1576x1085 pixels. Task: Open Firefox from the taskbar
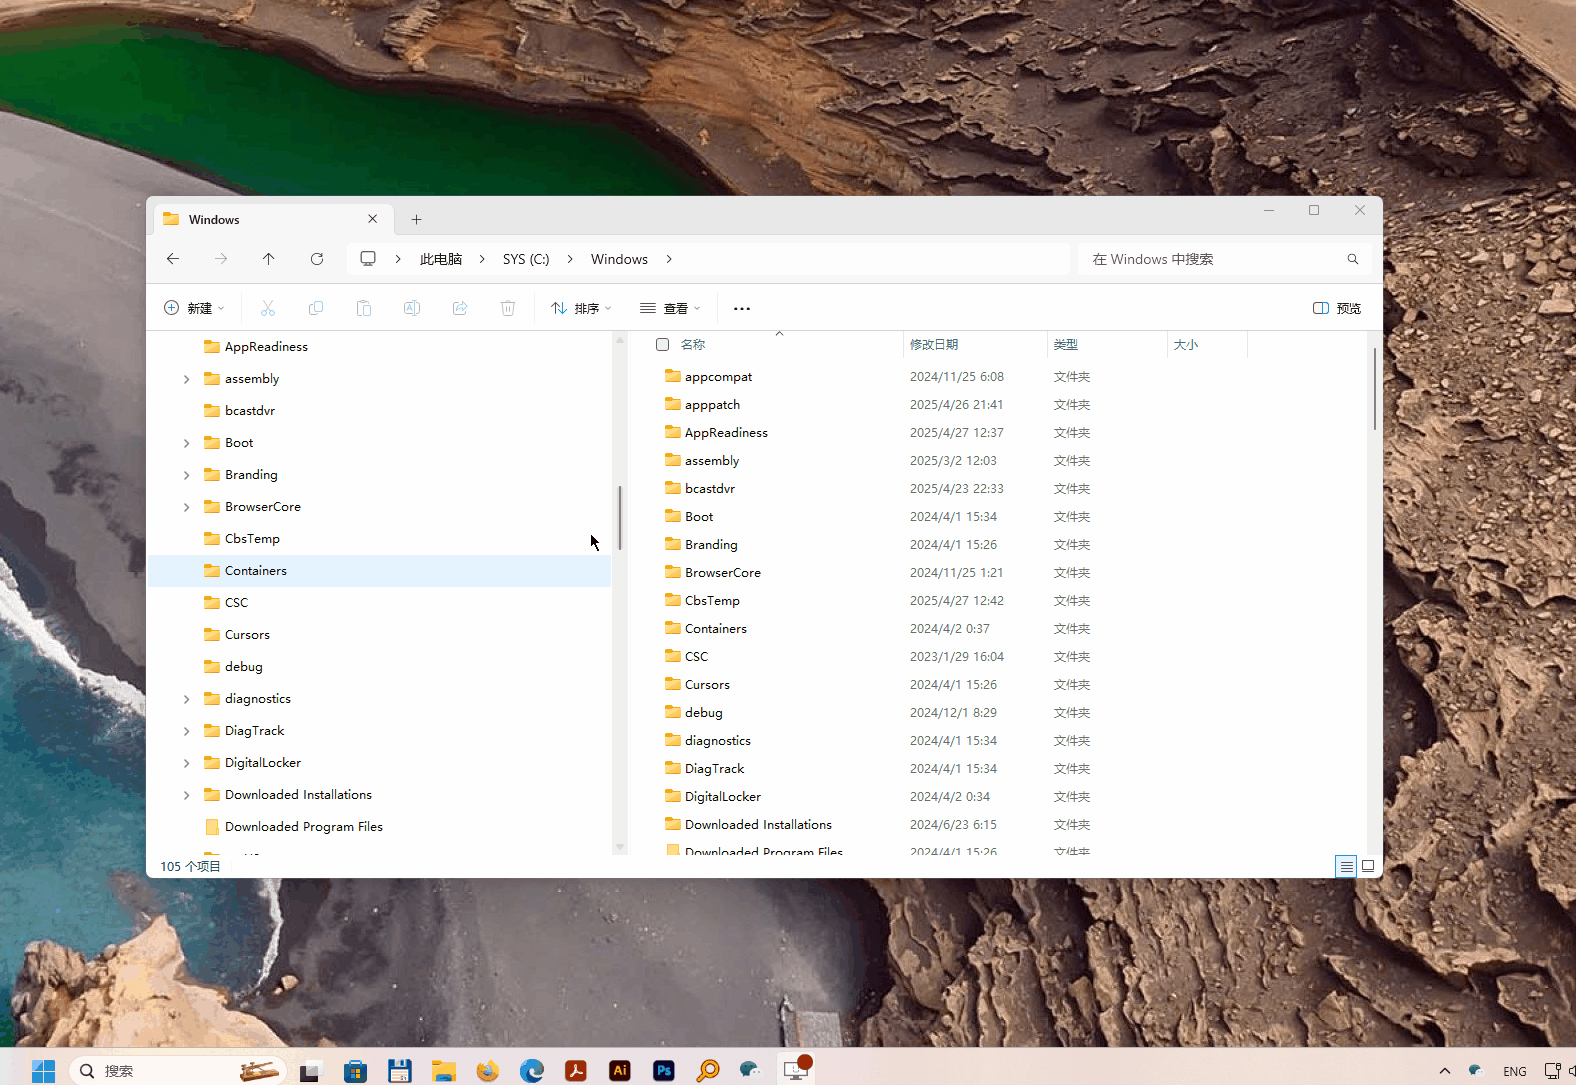click(488, 1071)
